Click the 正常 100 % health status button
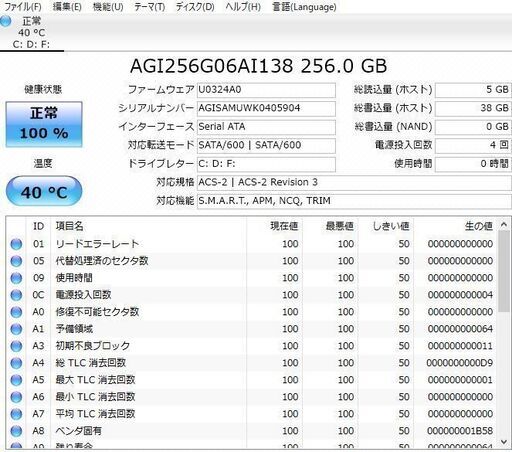The image size is (512, 452). click(44, 124)
